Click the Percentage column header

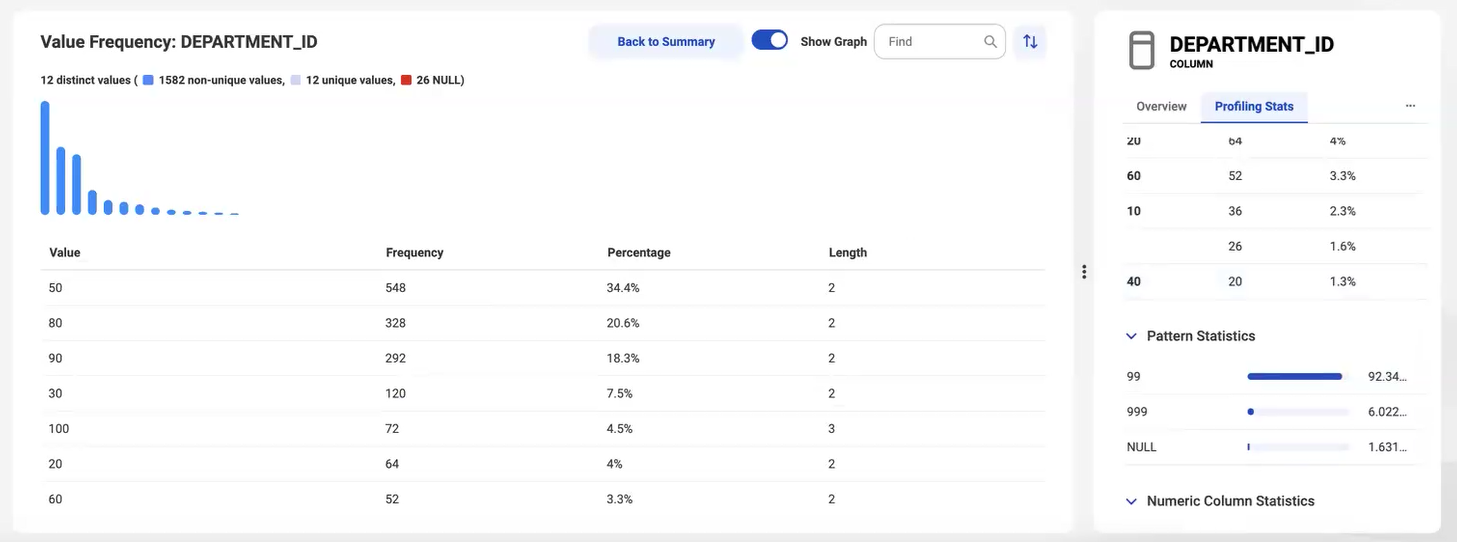(639, 253)
